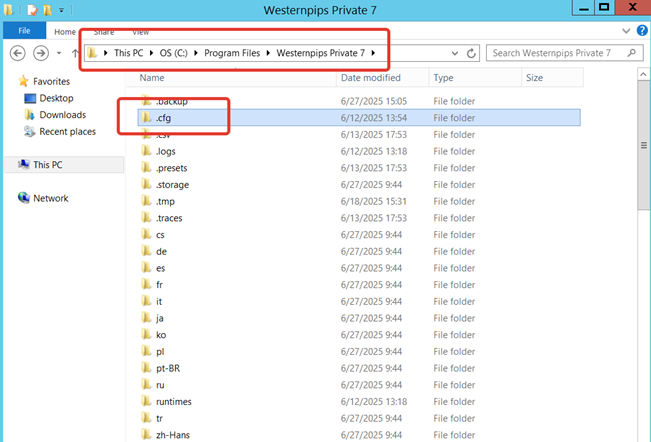Open the Customize Quick Access Toolbar dropdown
Image resolution: width=651 pixels, height=442 pixels.
[x=61, y=10]
